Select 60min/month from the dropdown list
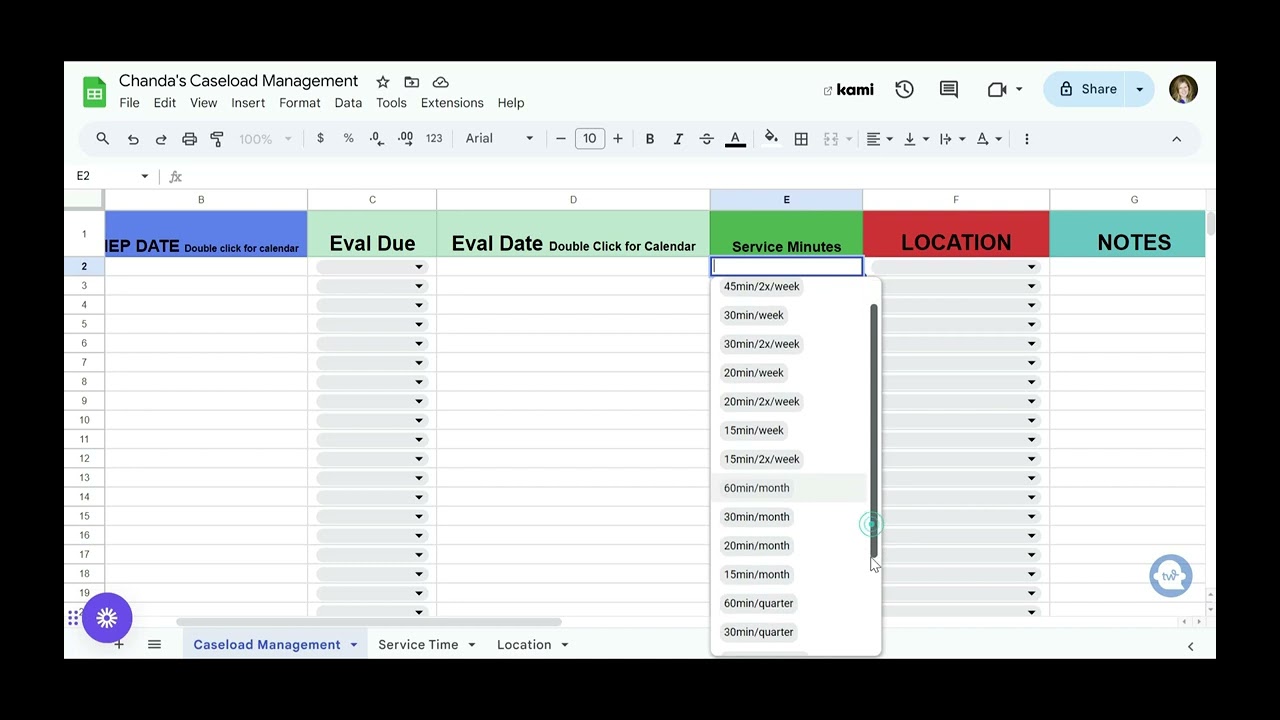The height and width of the screenshot is (720, 1280). point(757,488)
